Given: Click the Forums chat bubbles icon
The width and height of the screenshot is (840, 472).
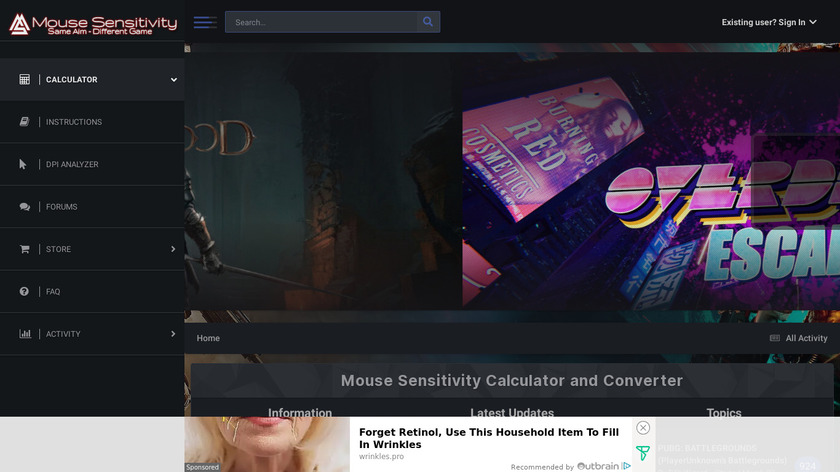Looking at the screenshot, I should tap(25, 207).
